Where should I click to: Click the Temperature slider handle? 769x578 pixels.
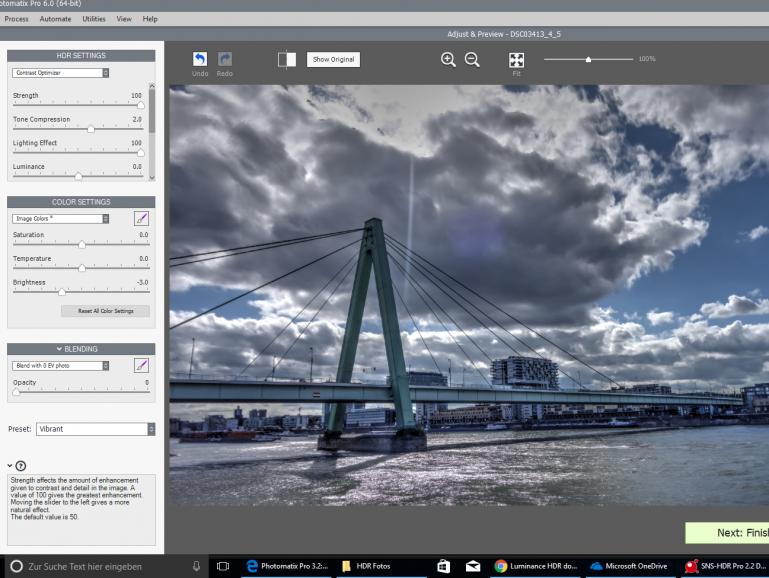pos(82,268)
